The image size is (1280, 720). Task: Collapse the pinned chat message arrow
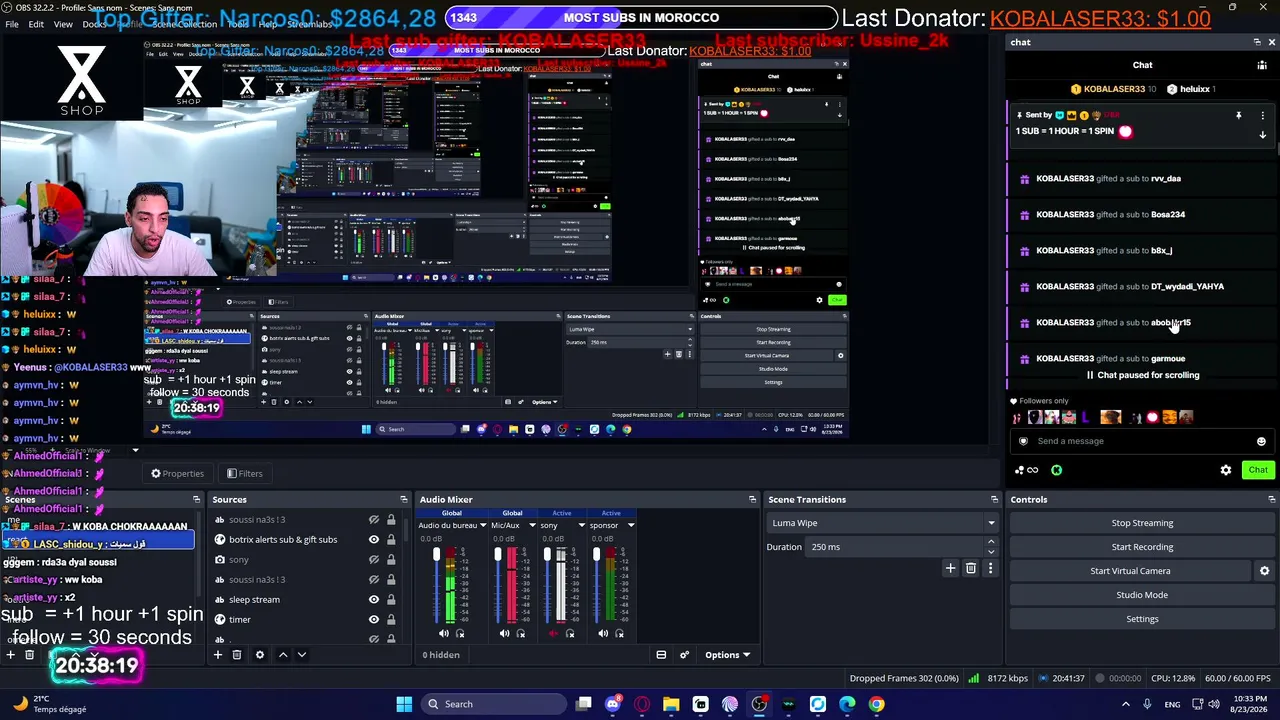tap(1262, 135)
